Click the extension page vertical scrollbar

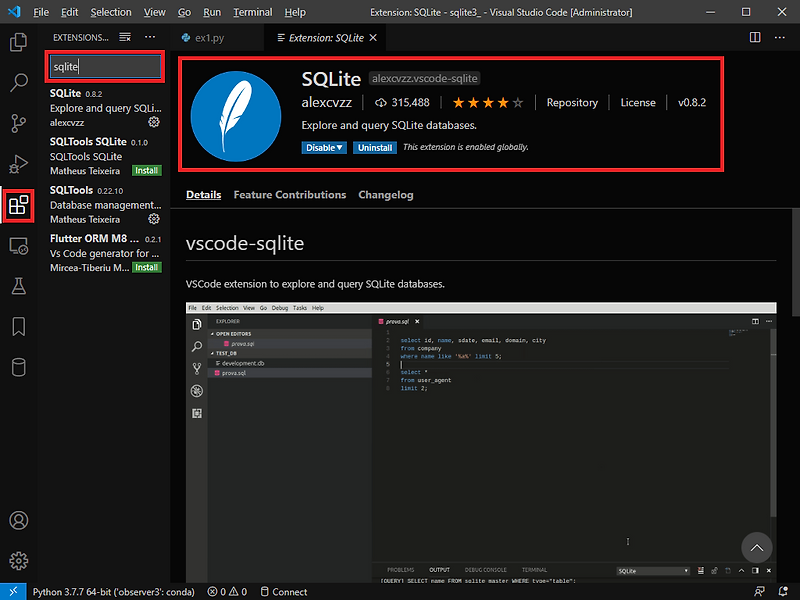pos(795,263)
